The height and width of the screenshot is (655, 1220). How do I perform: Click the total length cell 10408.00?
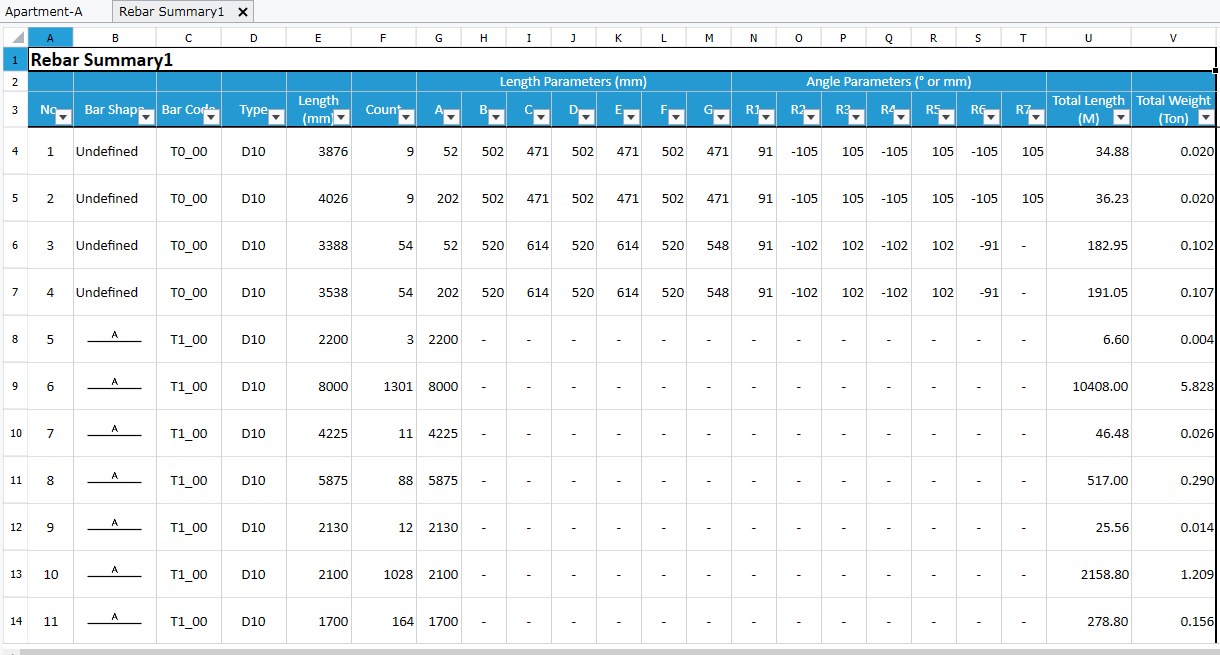pyautogui.click(x=1088, y=386)
